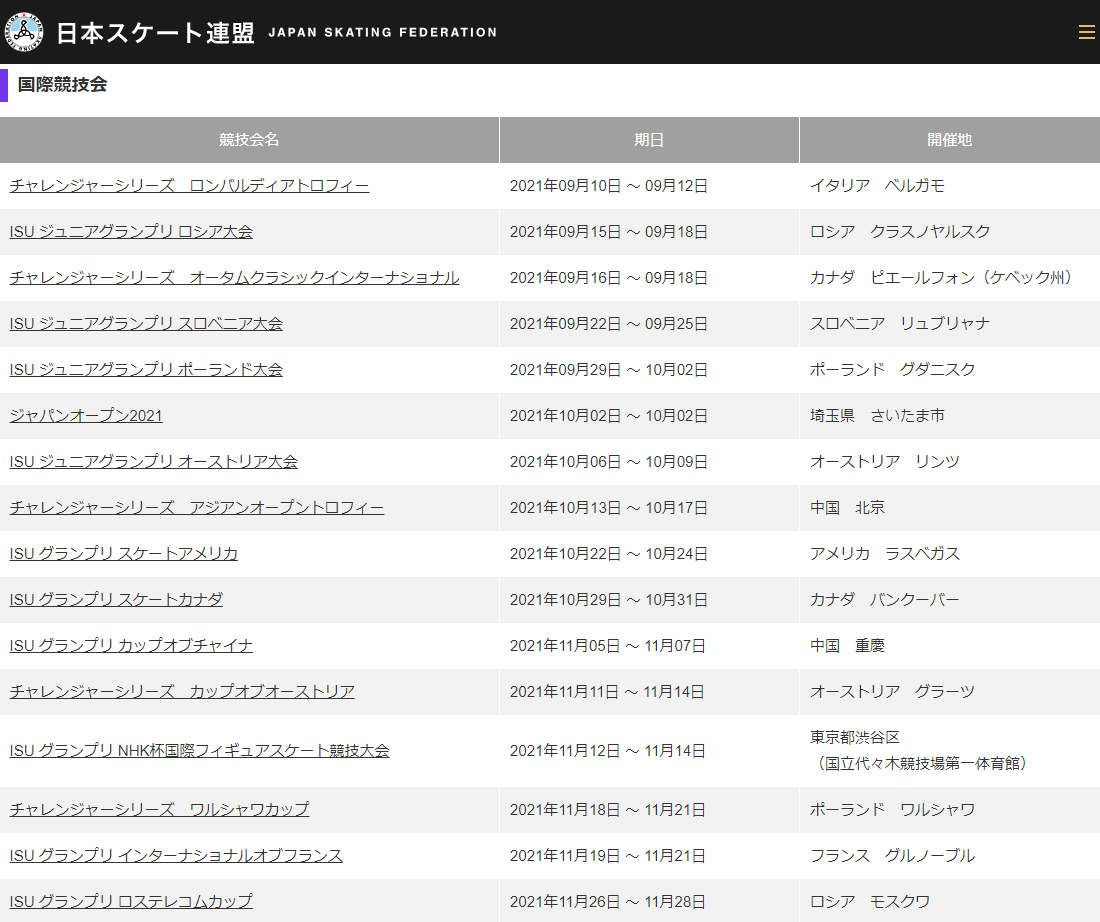This screenshot has height=922, width=1100.
Task: Select date 2021年11月18日 ～ 11月21日
Action: point(608,810)
